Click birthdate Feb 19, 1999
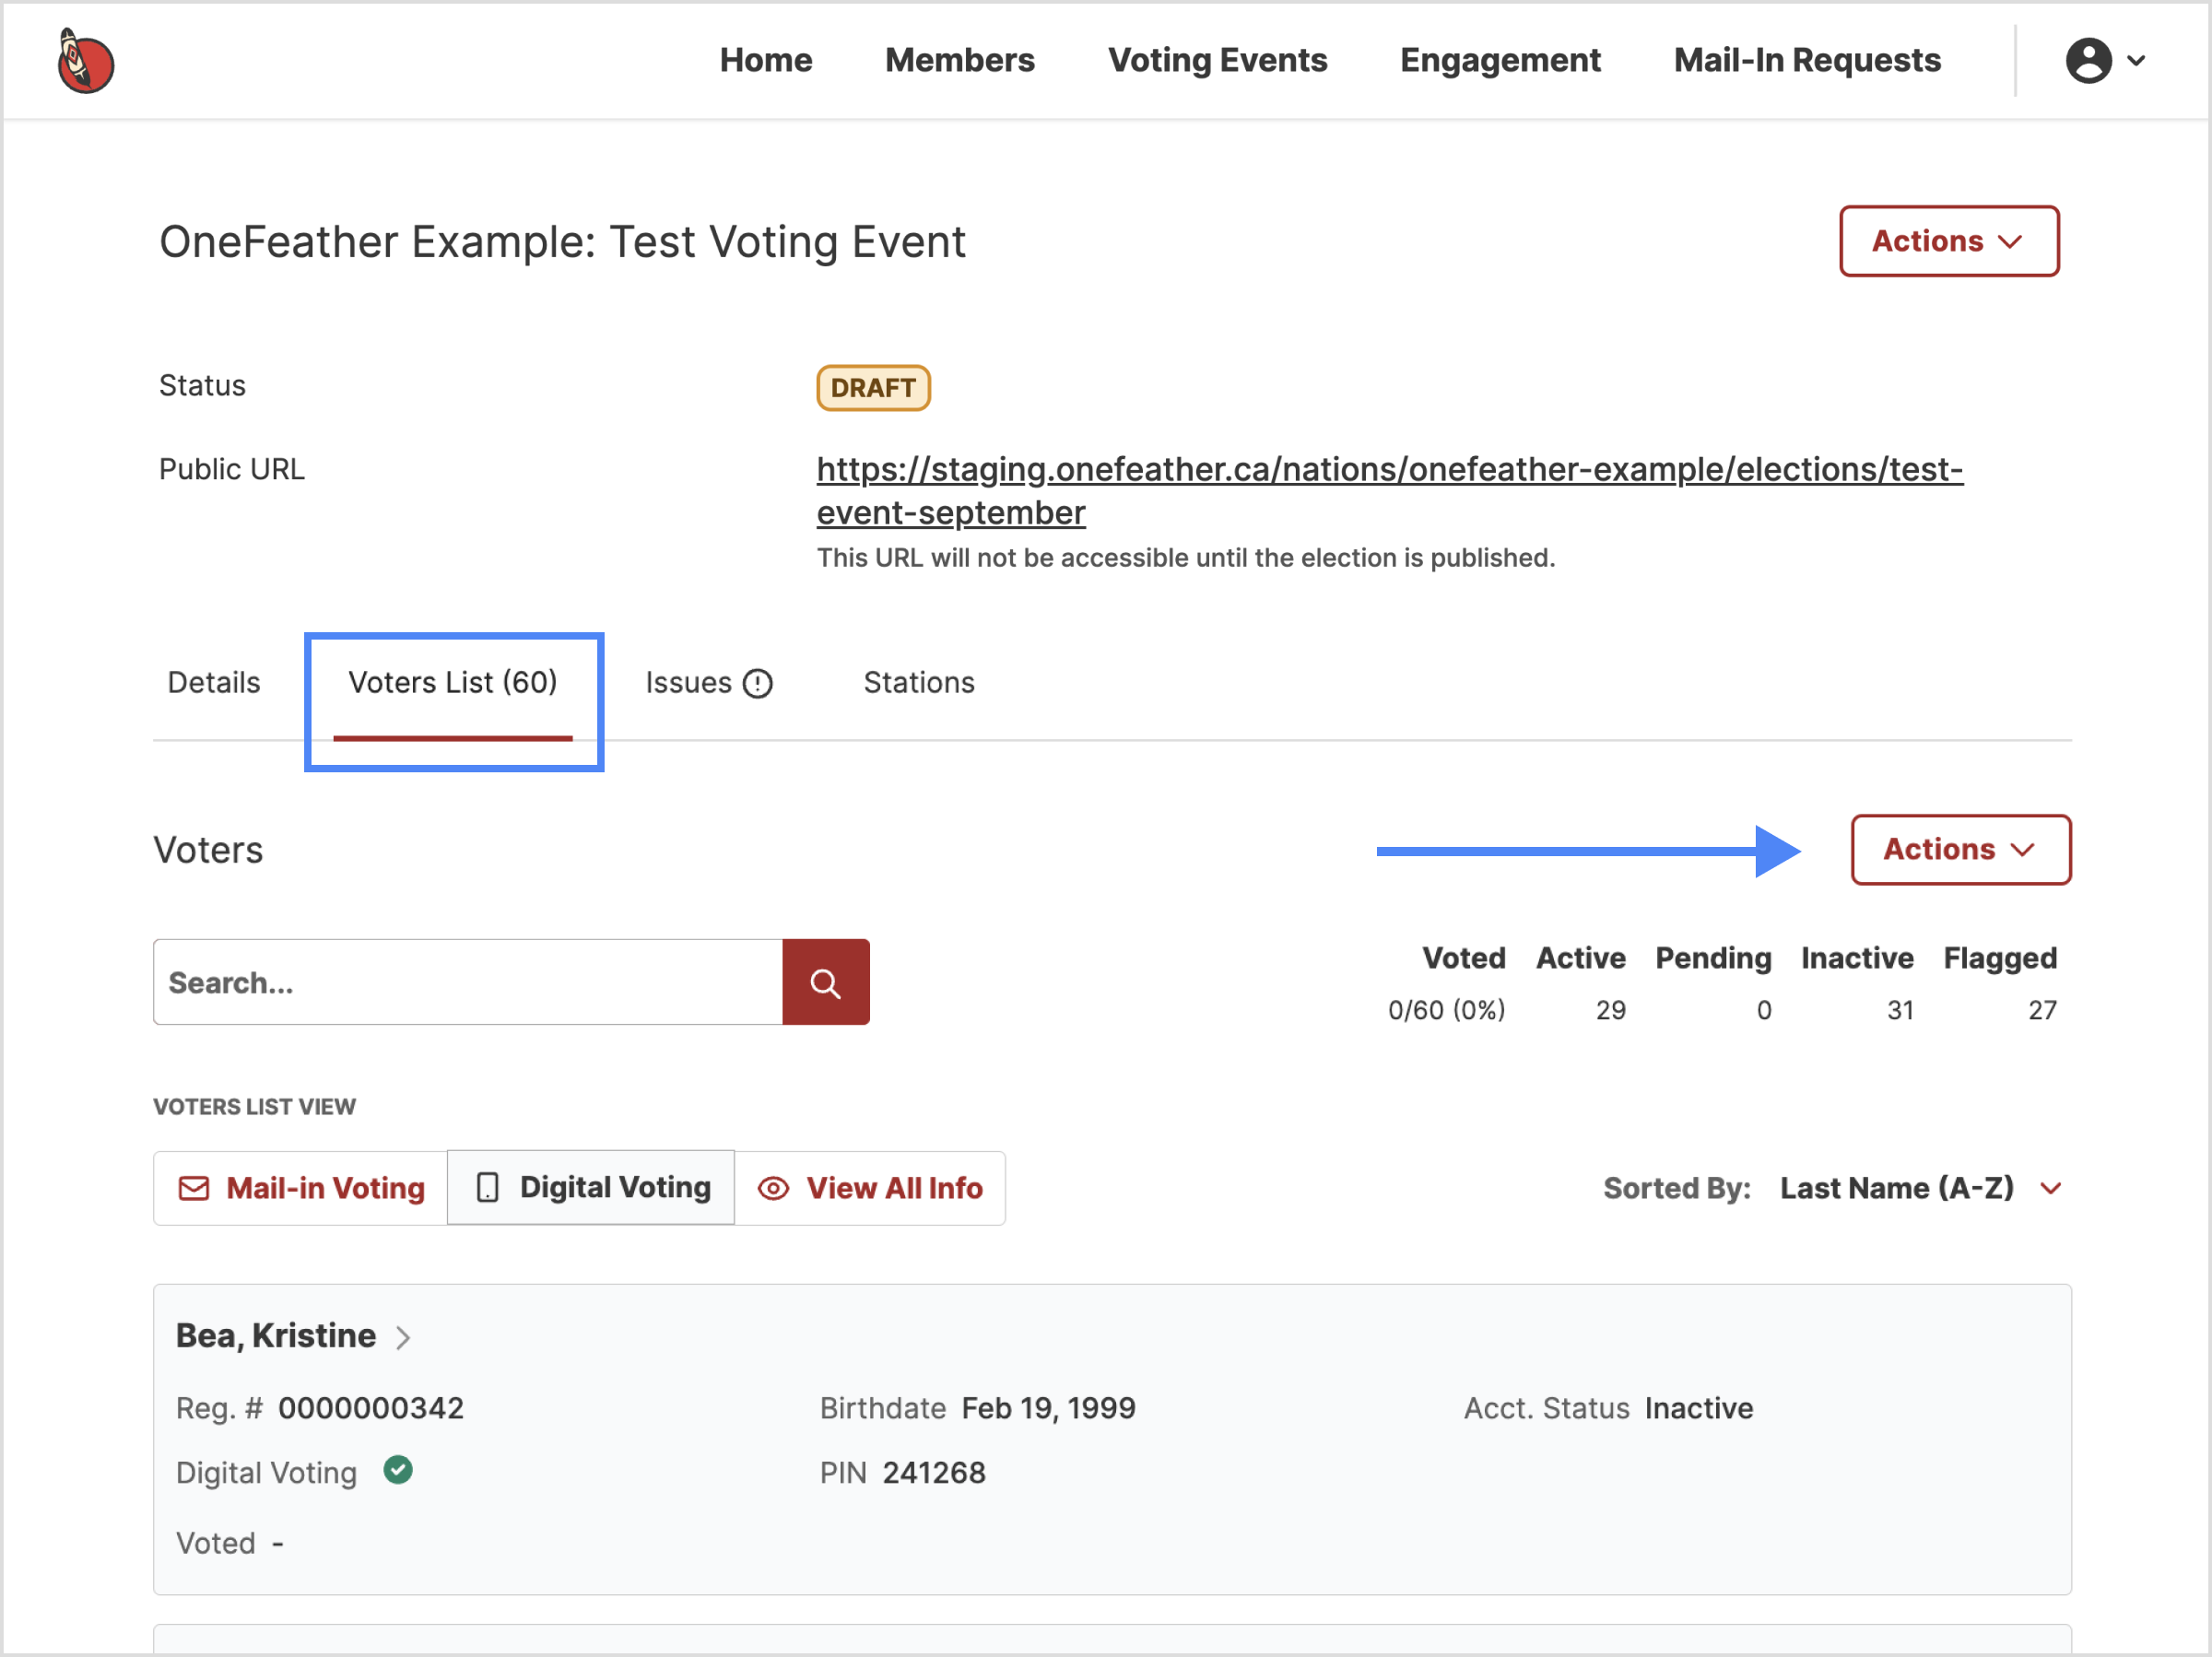 1048,1408
